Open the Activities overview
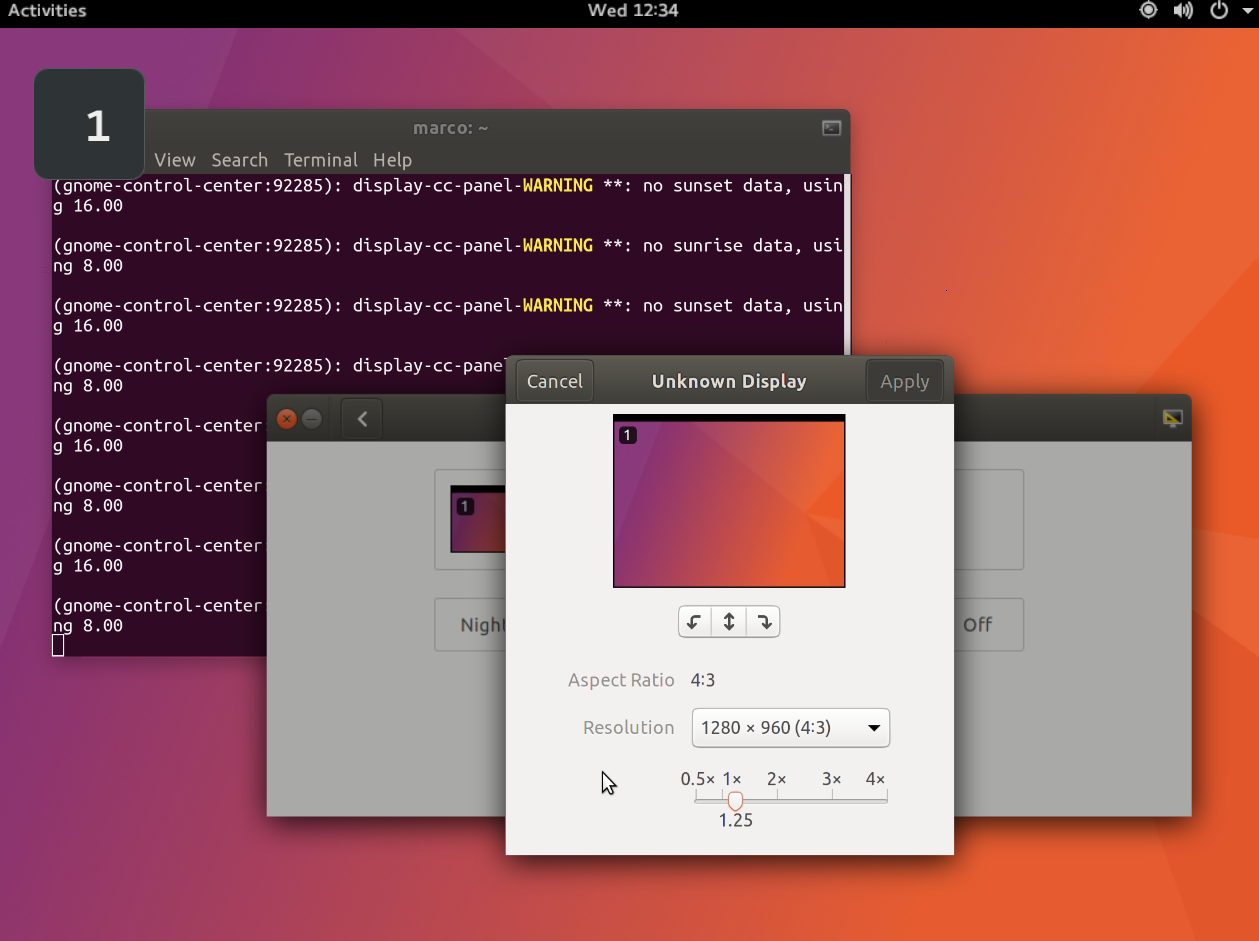Screen dimensions: 1259x941 click(x=47, y=11)
